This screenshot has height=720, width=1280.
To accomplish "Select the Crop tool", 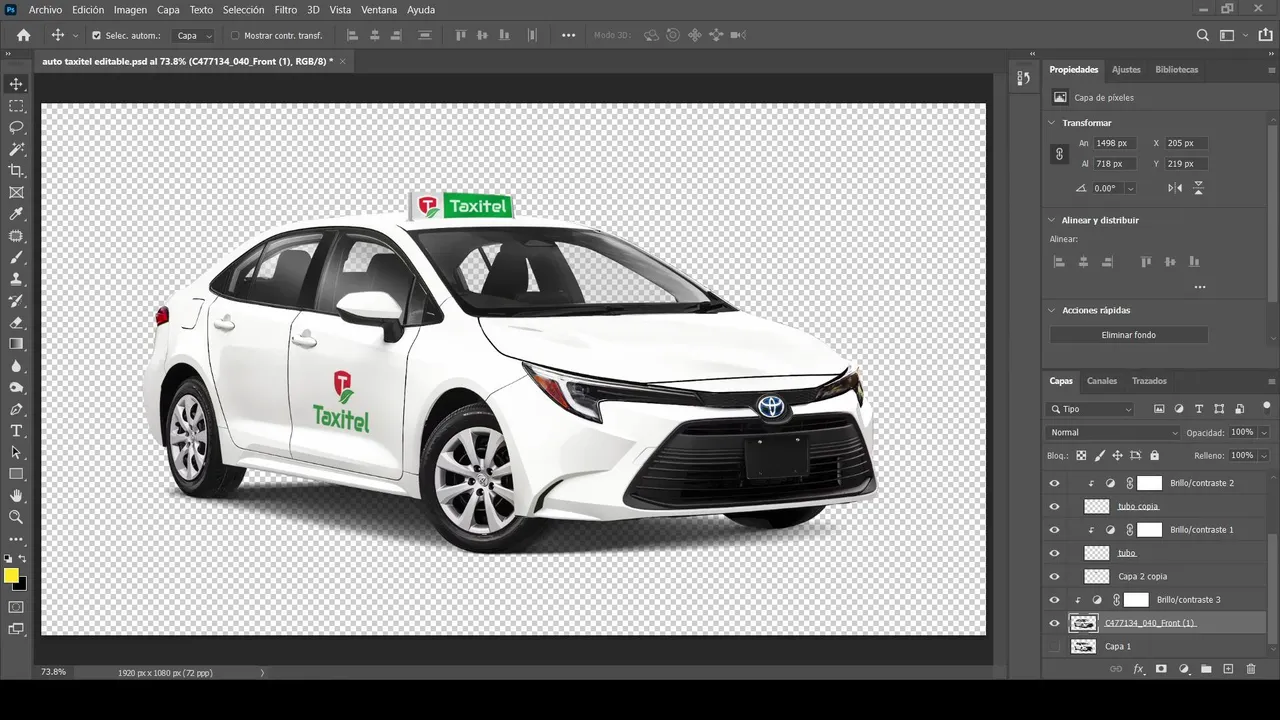I will 16,171.
